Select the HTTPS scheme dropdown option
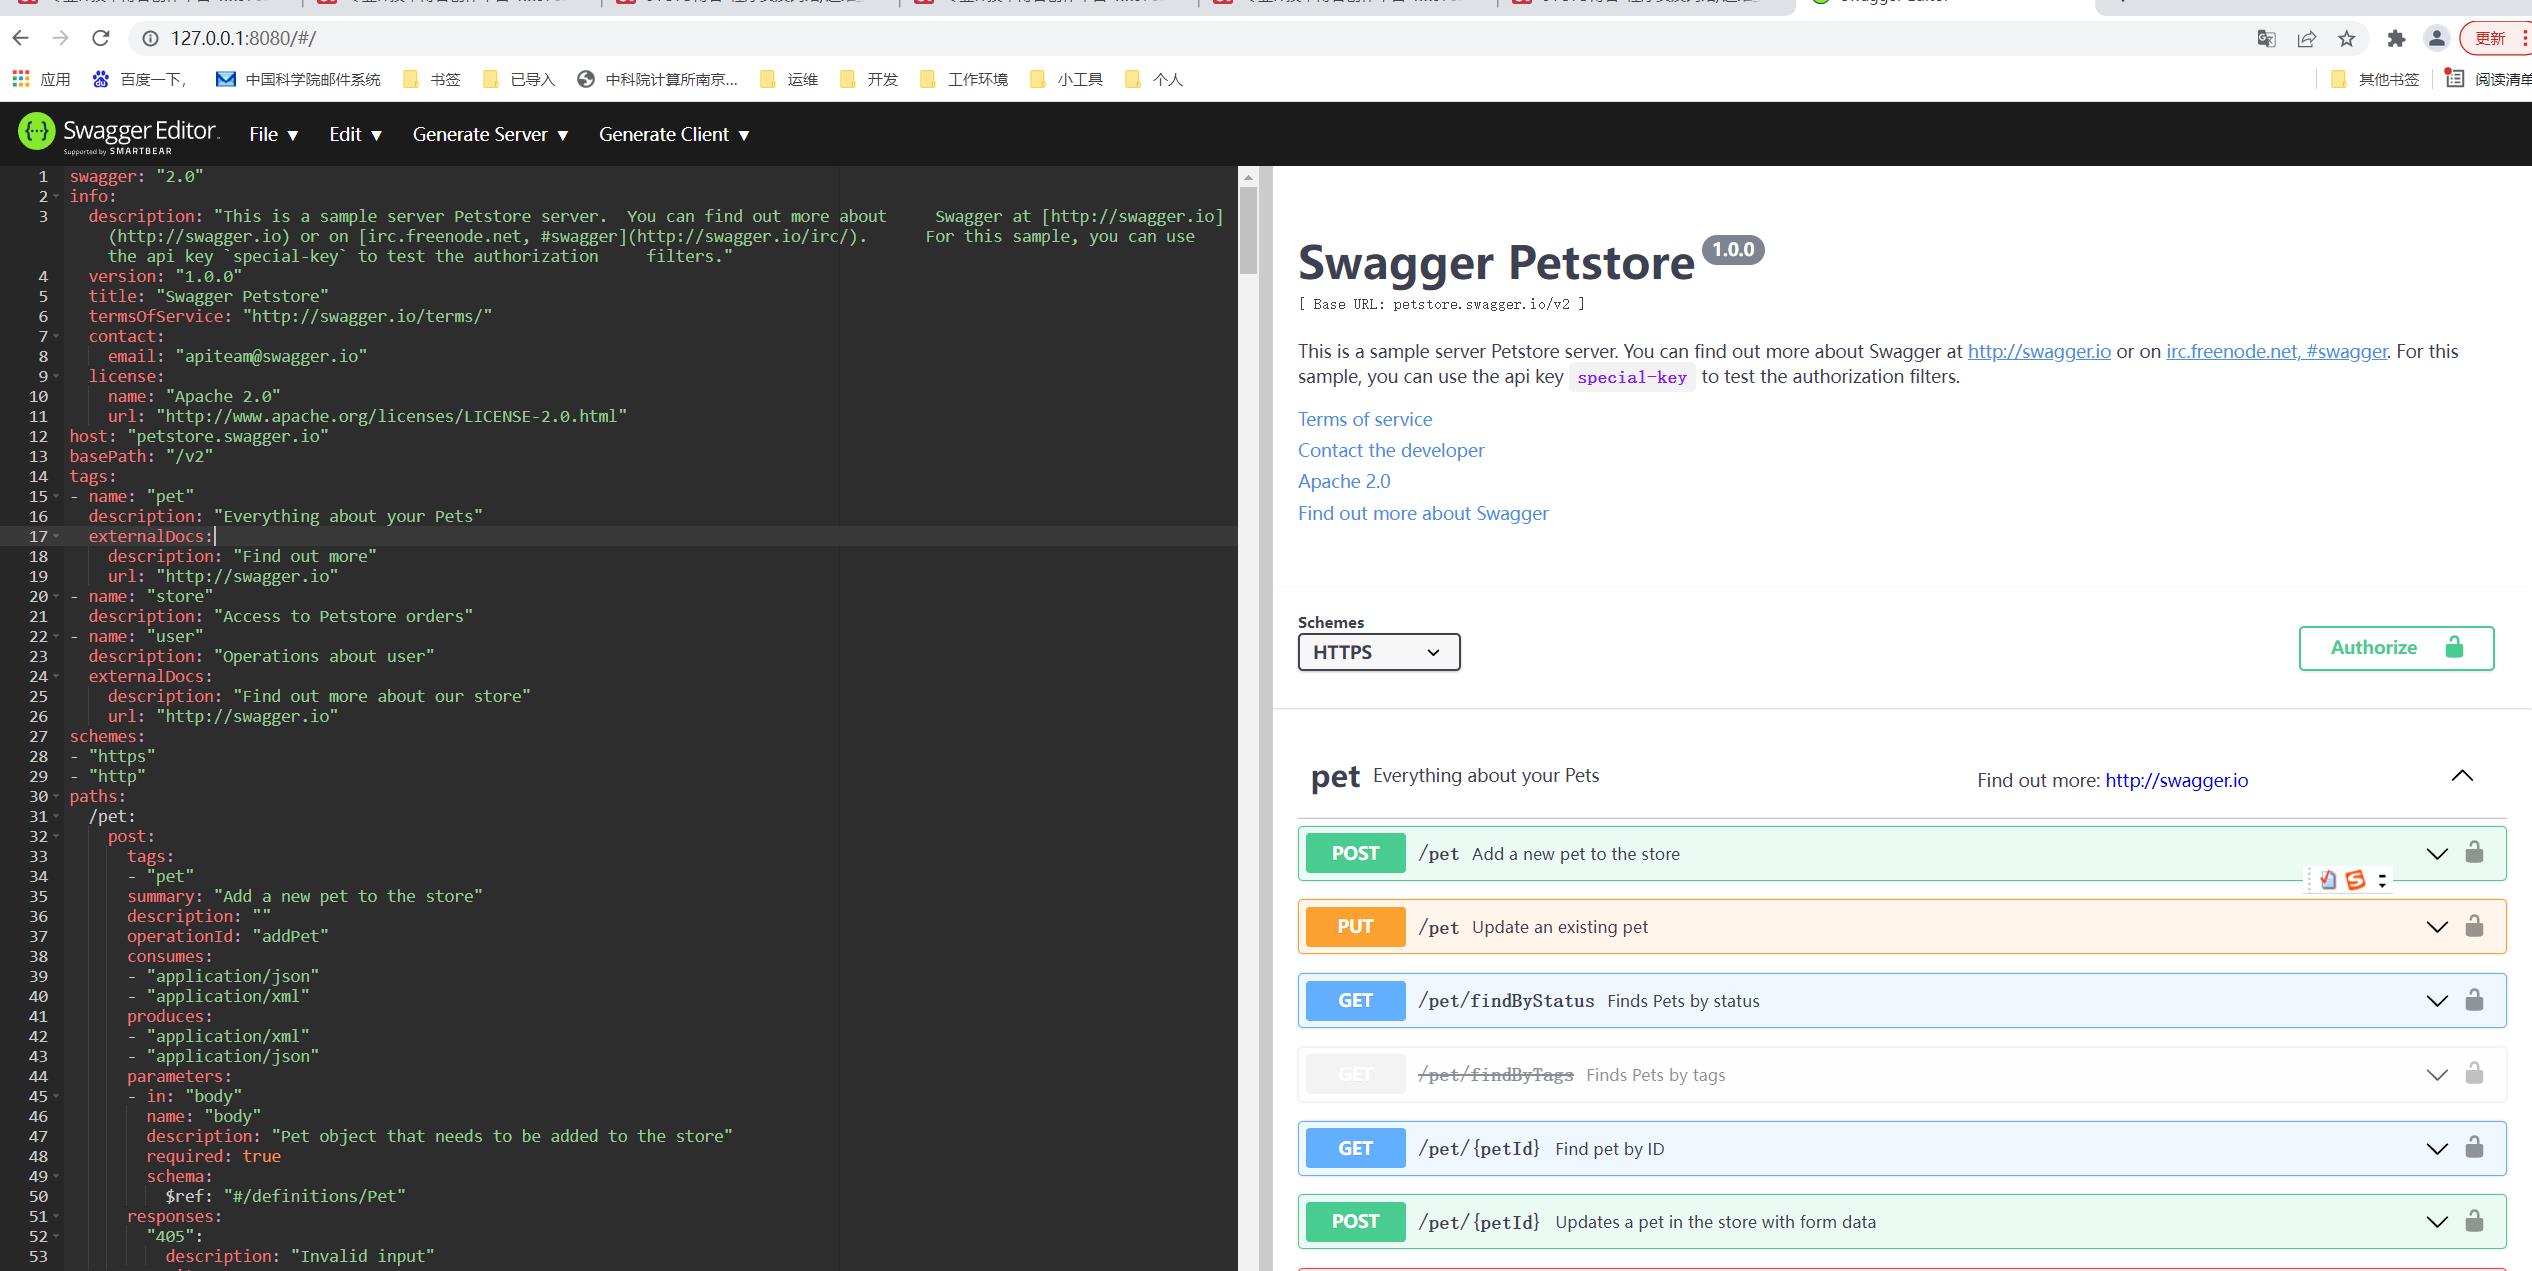The height and width of the screenshot is (1271, 2532). pos(1375,650)
